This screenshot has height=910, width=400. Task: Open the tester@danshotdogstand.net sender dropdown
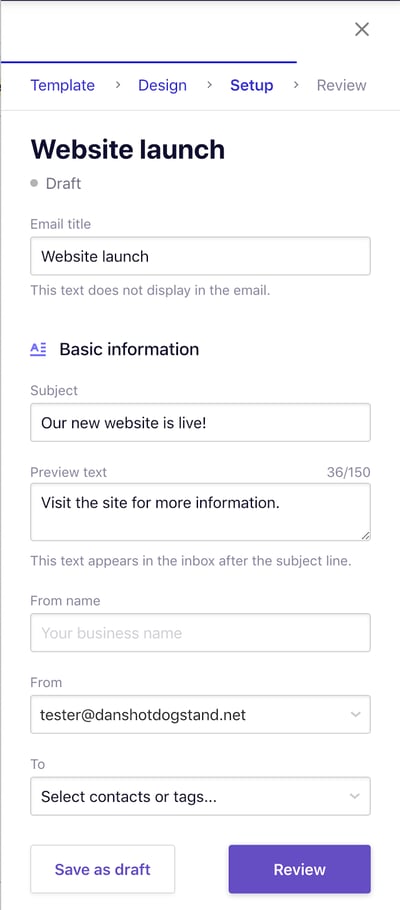tap(200, 714)
